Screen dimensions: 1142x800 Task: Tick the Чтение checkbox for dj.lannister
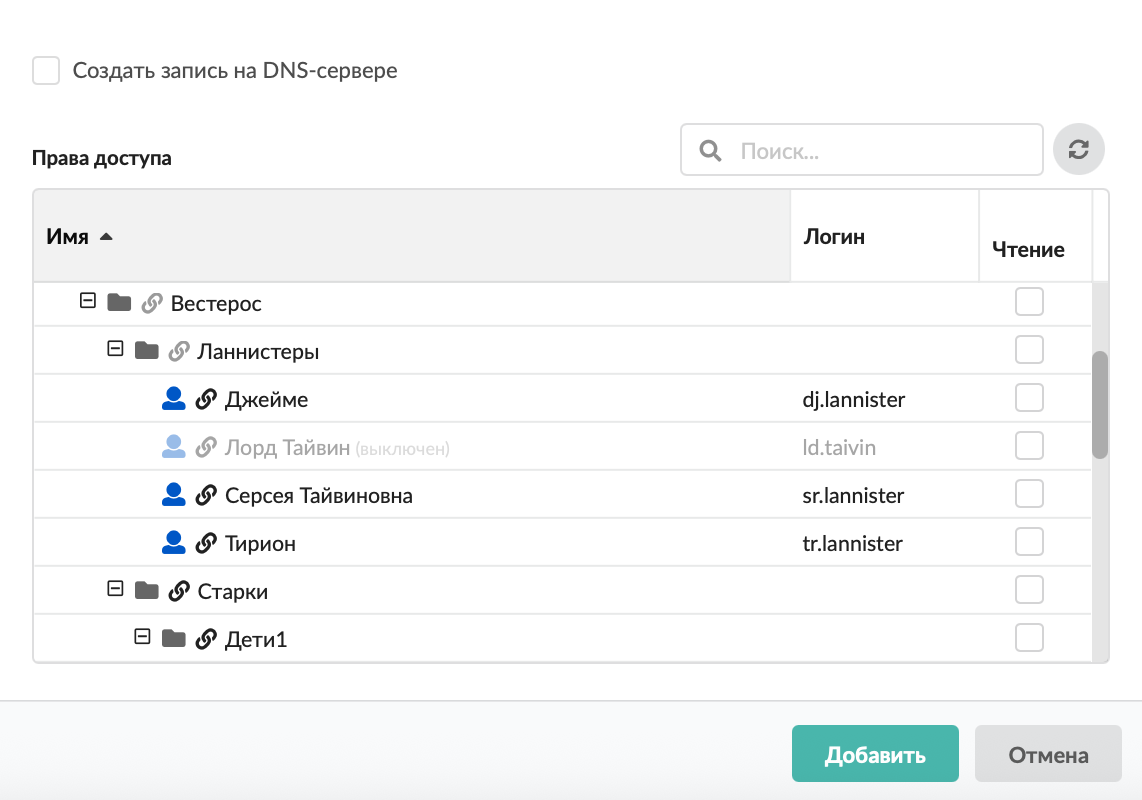coord(1029,398)
